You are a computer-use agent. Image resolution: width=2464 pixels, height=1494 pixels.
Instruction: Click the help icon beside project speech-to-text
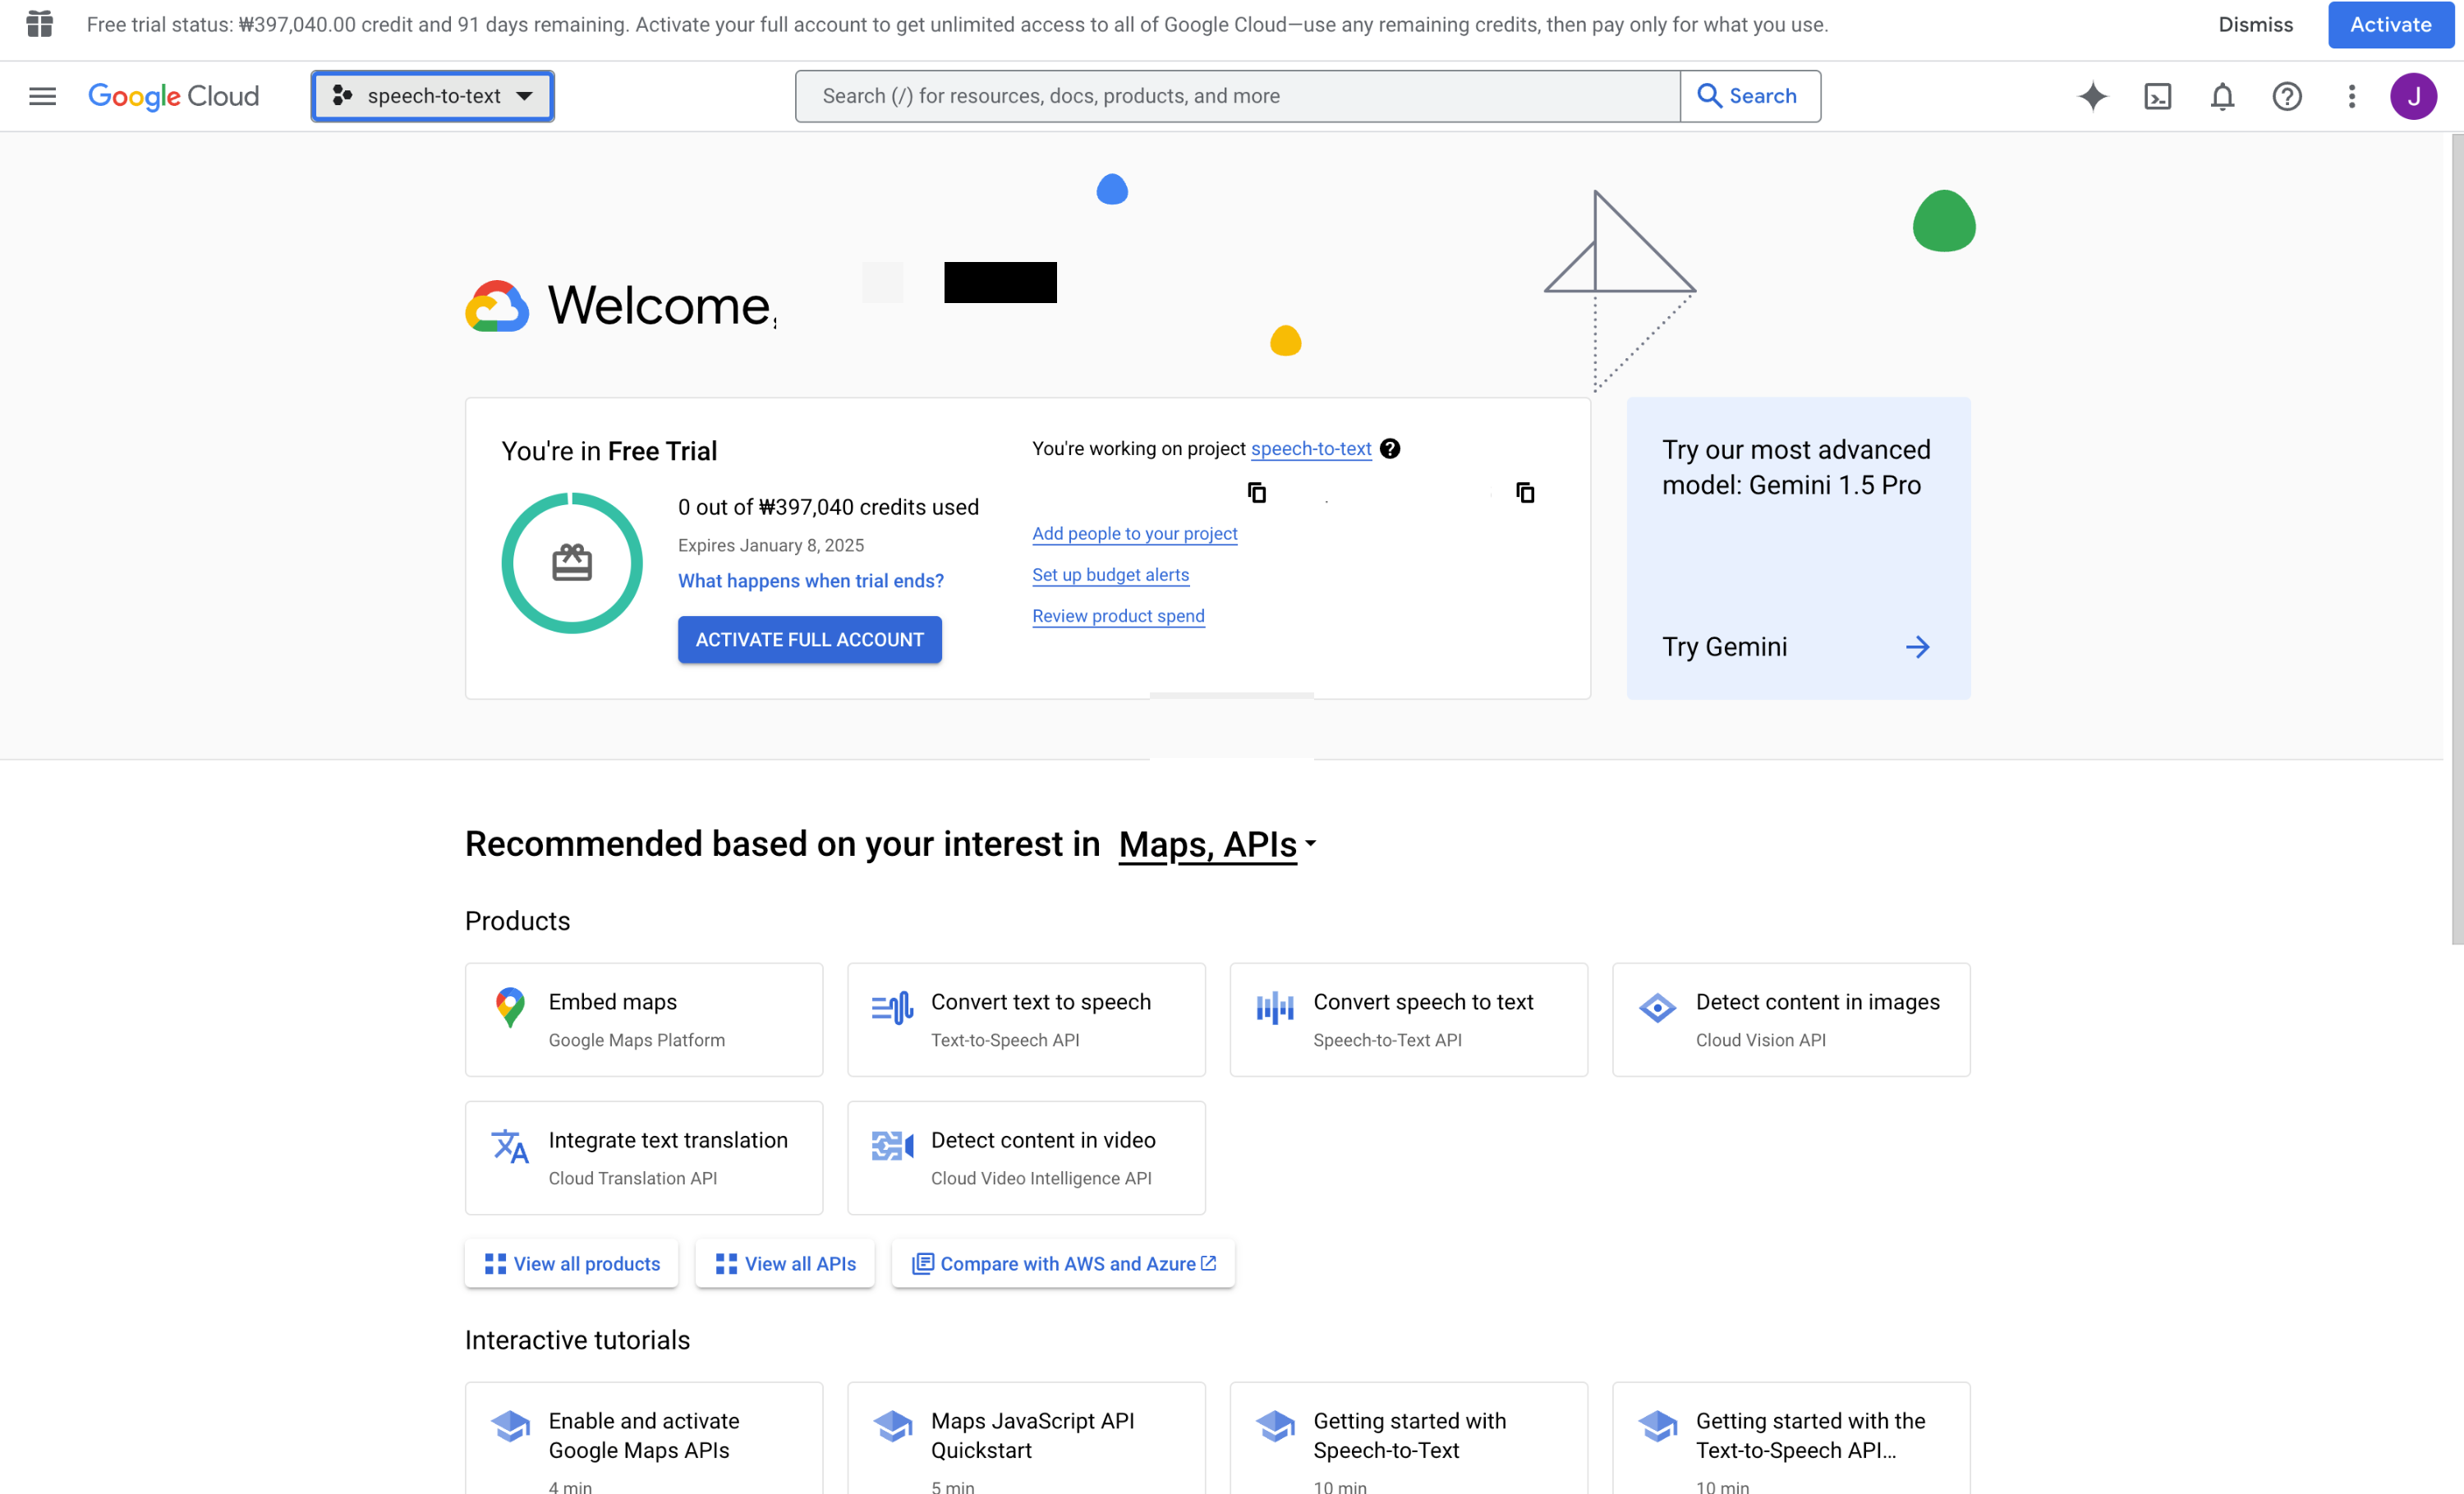(x=1390, y=448)
